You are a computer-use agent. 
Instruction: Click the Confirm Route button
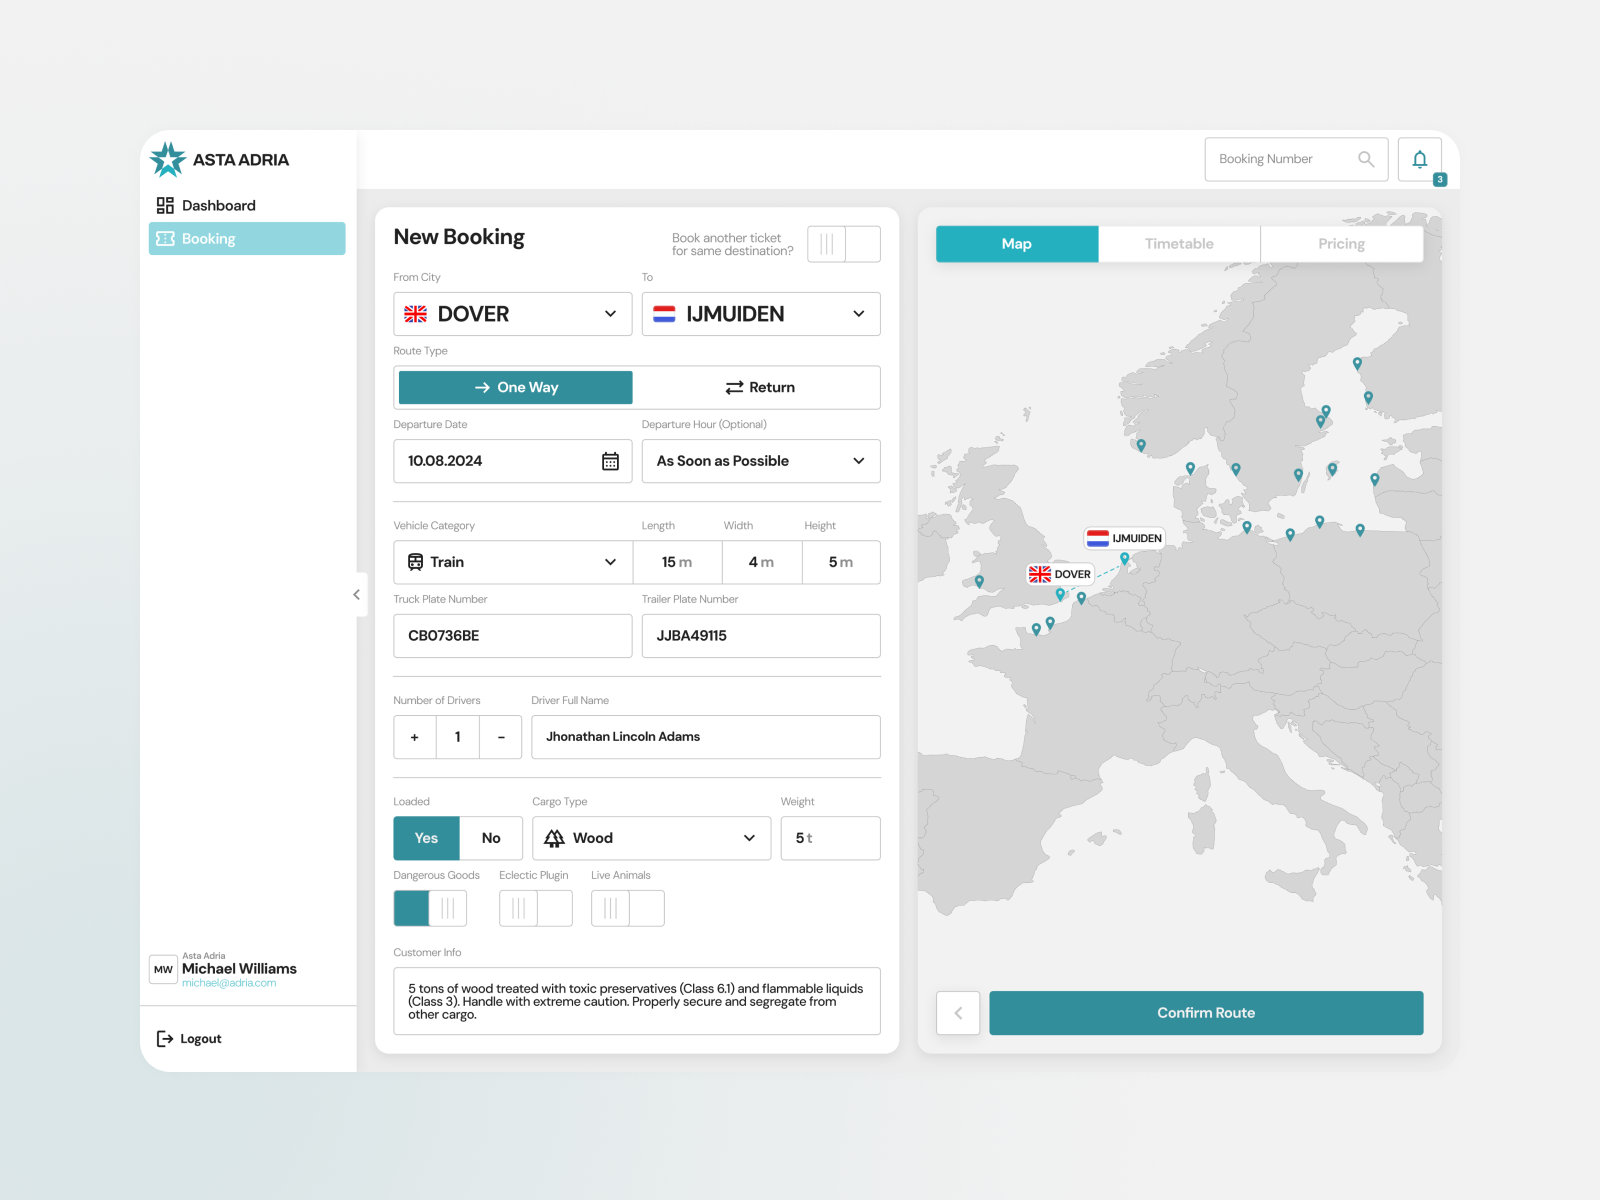click(1206, 1013)
